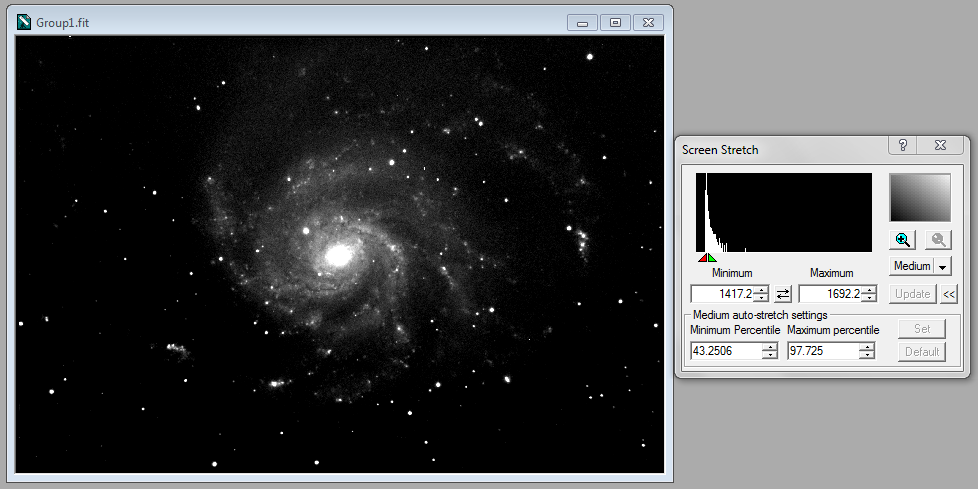Click into the Minimum value field
This screenshot has height=489, width=978.
[722, 294]
